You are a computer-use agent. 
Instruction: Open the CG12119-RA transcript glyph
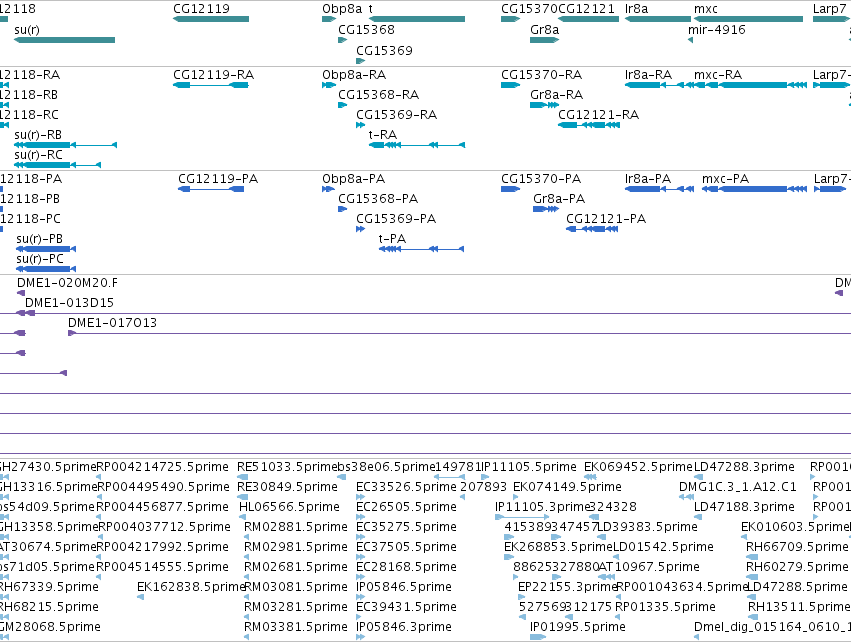(x=211, y=85)
